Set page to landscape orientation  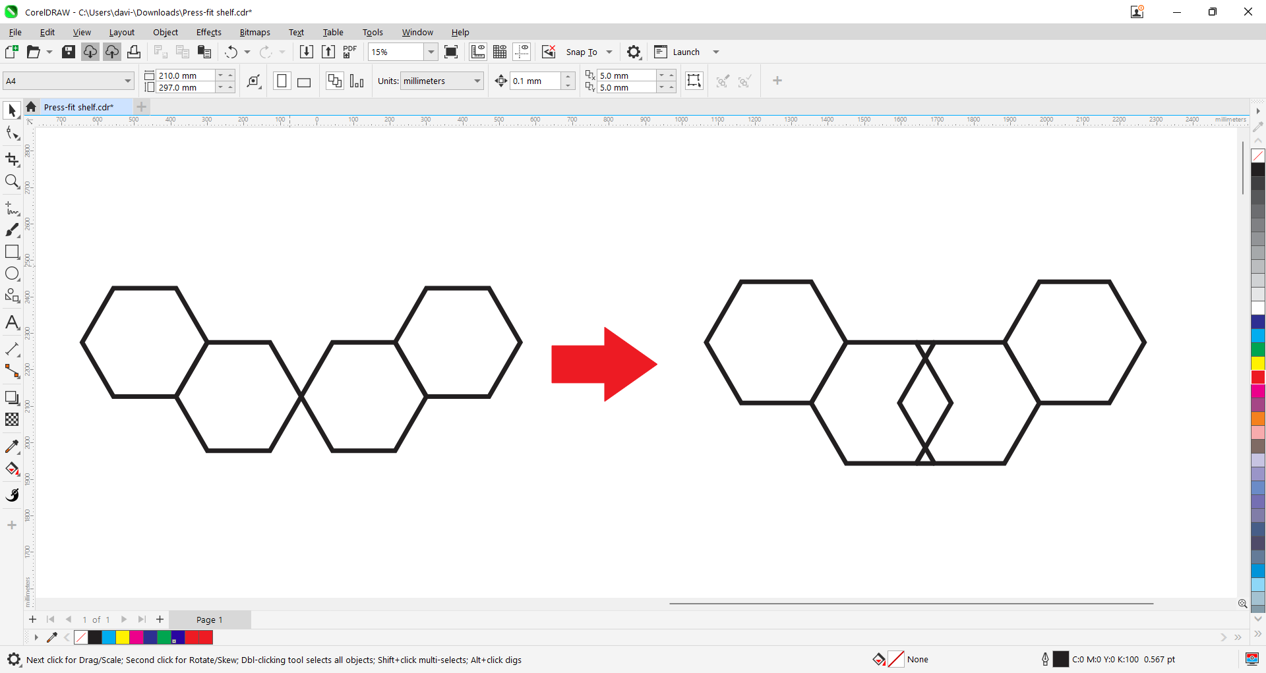(304, 81)
